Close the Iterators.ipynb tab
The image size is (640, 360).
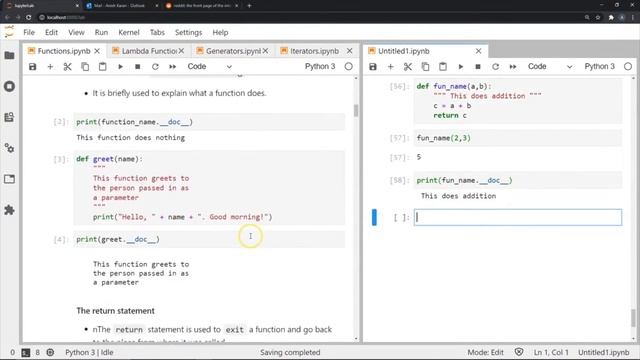tap(349, 51)
